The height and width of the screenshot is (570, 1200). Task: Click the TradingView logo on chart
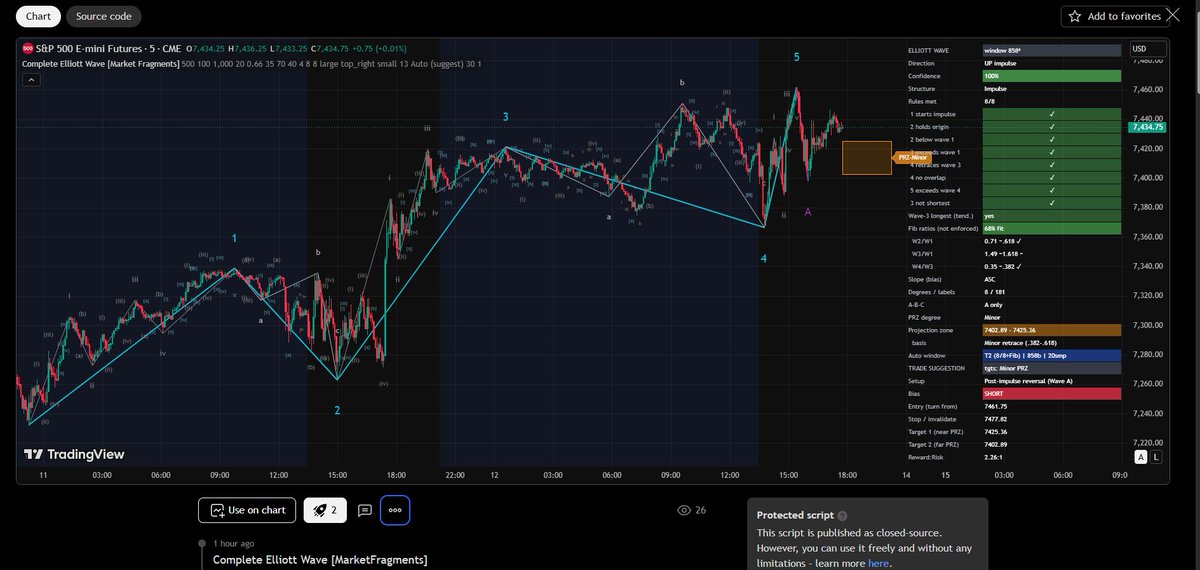(74, 454)
